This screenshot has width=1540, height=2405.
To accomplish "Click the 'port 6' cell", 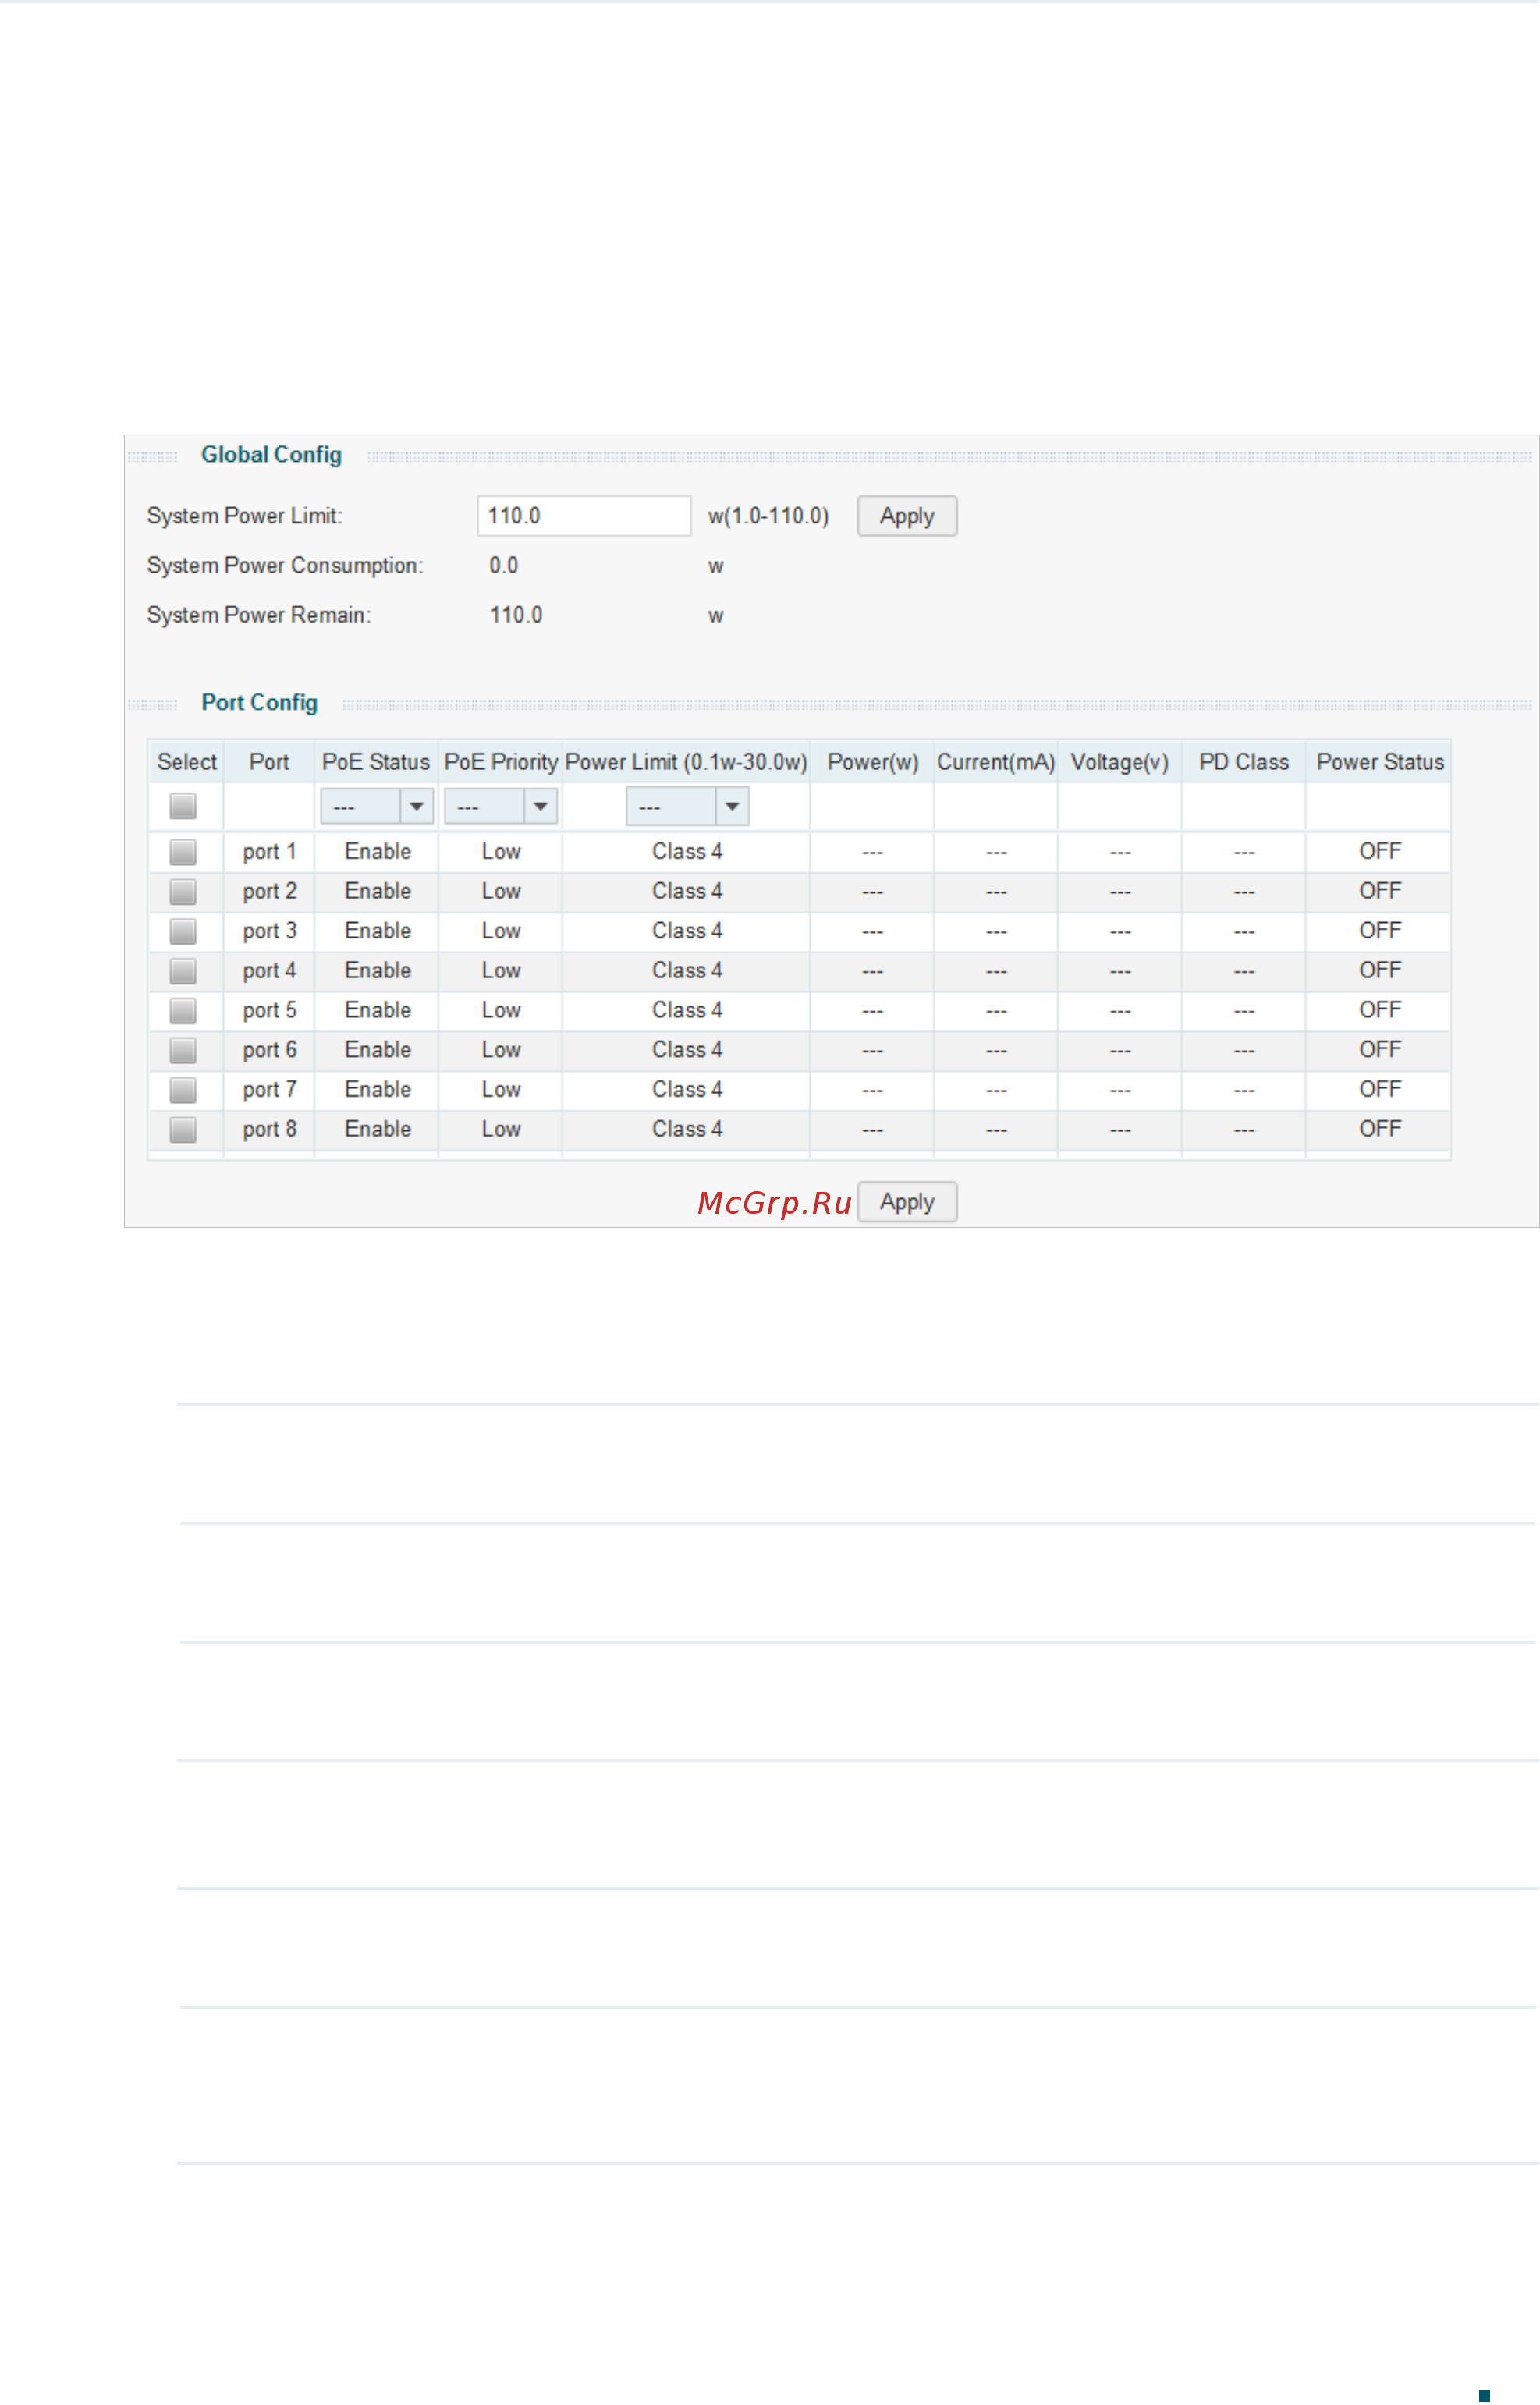I will coord(269,1050).
